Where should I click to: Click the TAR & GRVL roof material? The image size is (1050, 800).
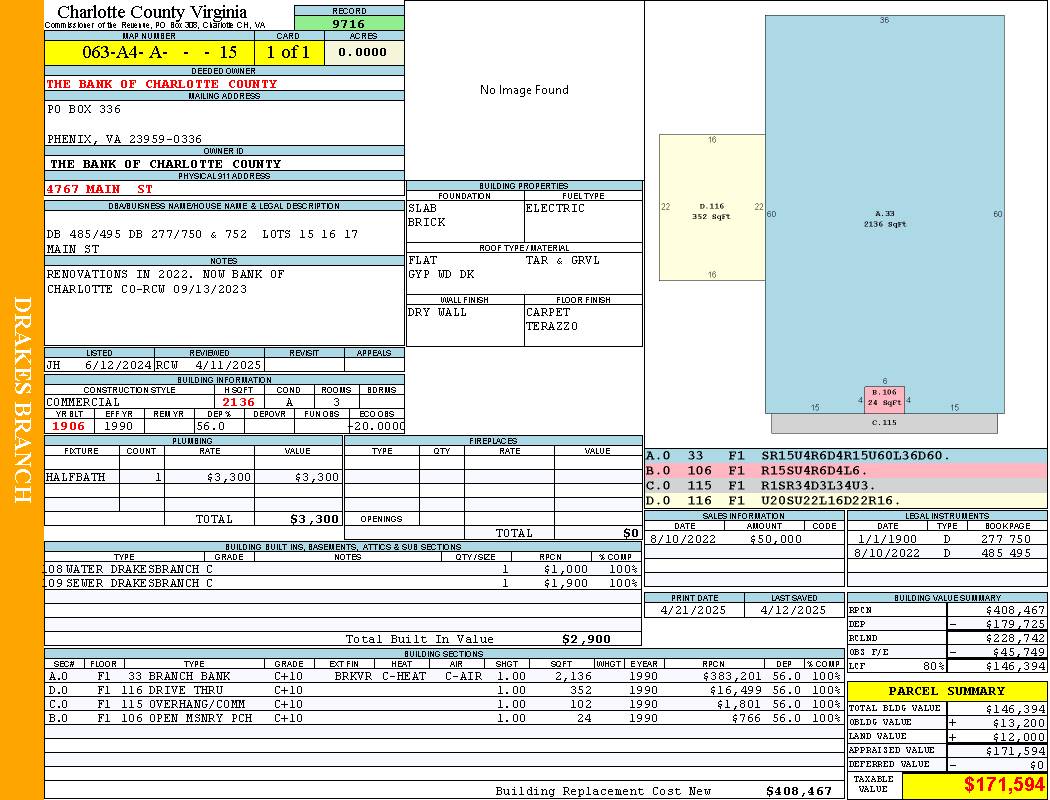click(562, 260)
